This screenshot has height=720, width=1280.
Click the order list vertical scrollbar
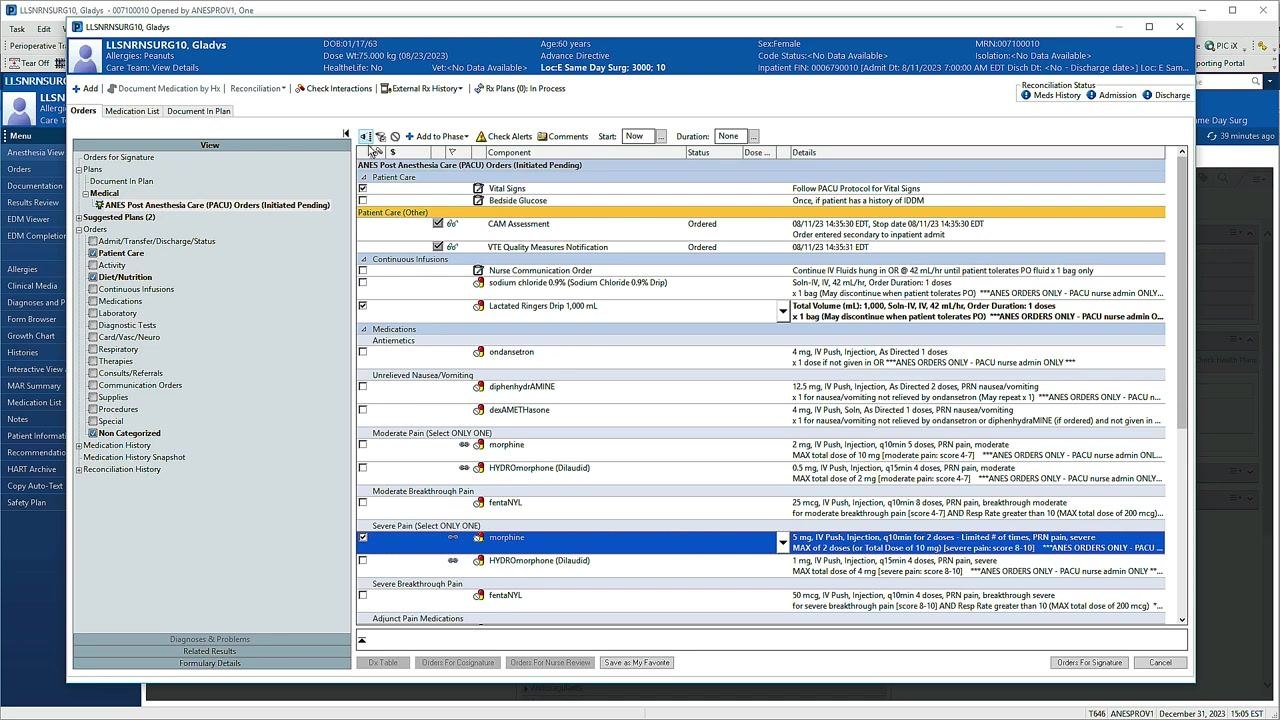pos(1182,388)
